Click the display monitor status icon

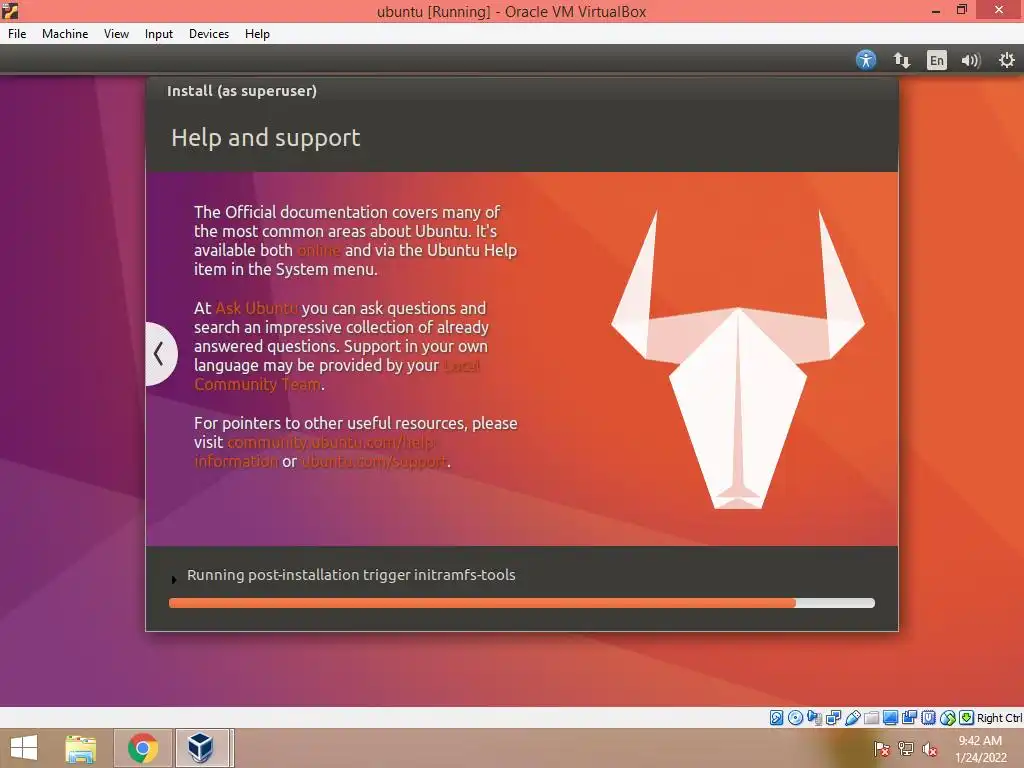[x=890, y=718]
